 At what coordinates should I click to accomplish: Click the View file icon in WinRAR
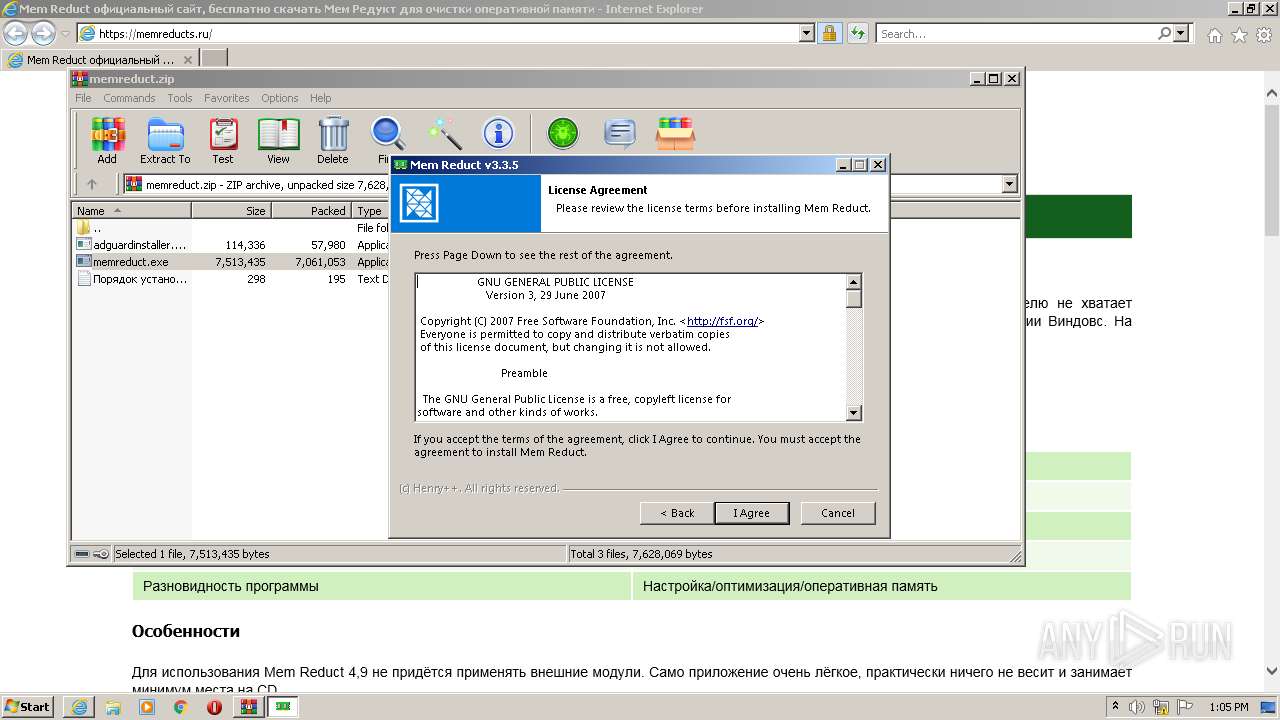coord(278,141)
